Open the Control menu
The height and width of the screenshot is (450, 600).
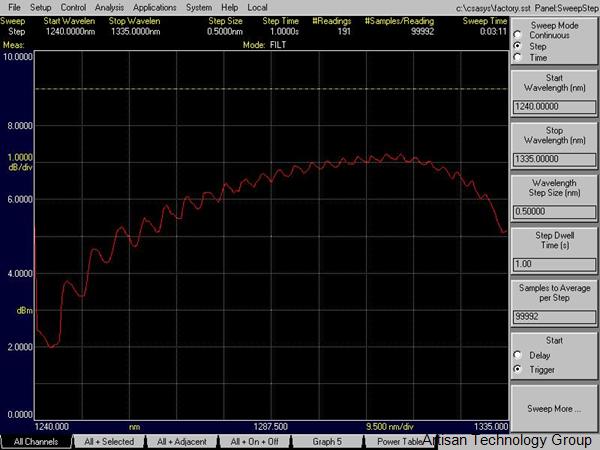pos(73,7)
